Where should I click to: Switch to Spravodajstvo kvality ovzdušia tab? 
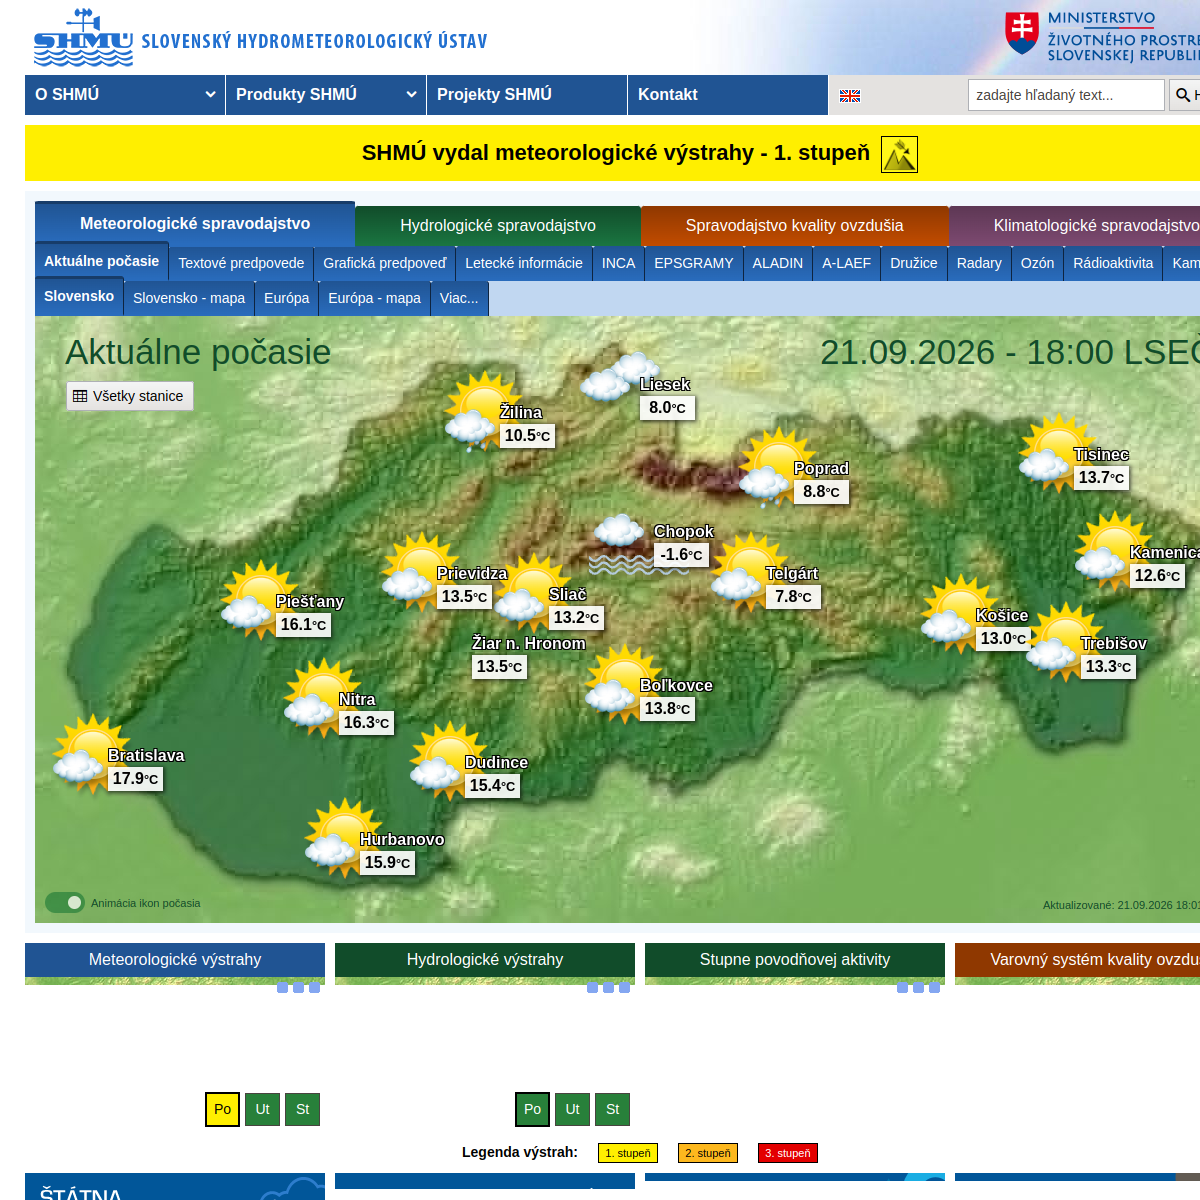(x=795, y=226)
